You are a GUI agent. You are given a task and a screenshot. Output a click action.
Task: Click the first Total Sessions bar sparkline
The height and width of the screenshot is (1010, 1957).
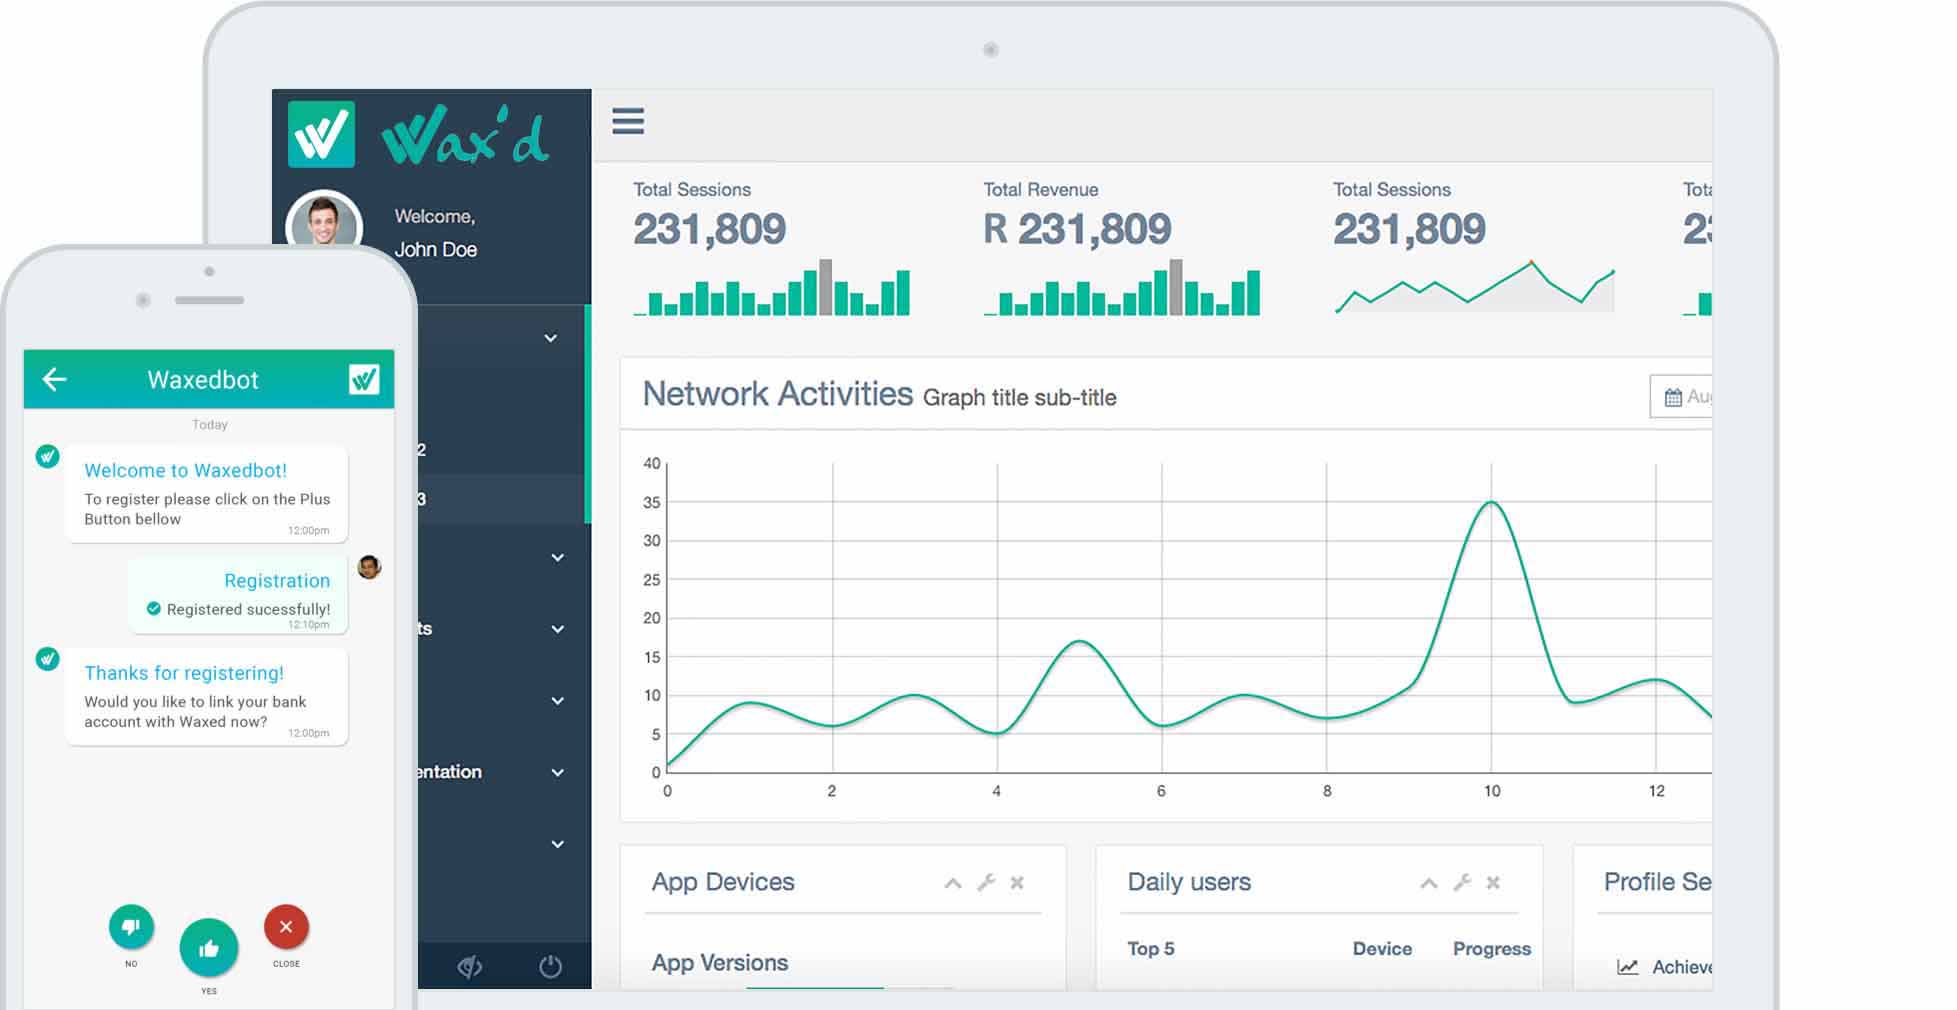(x=772, y=289)
